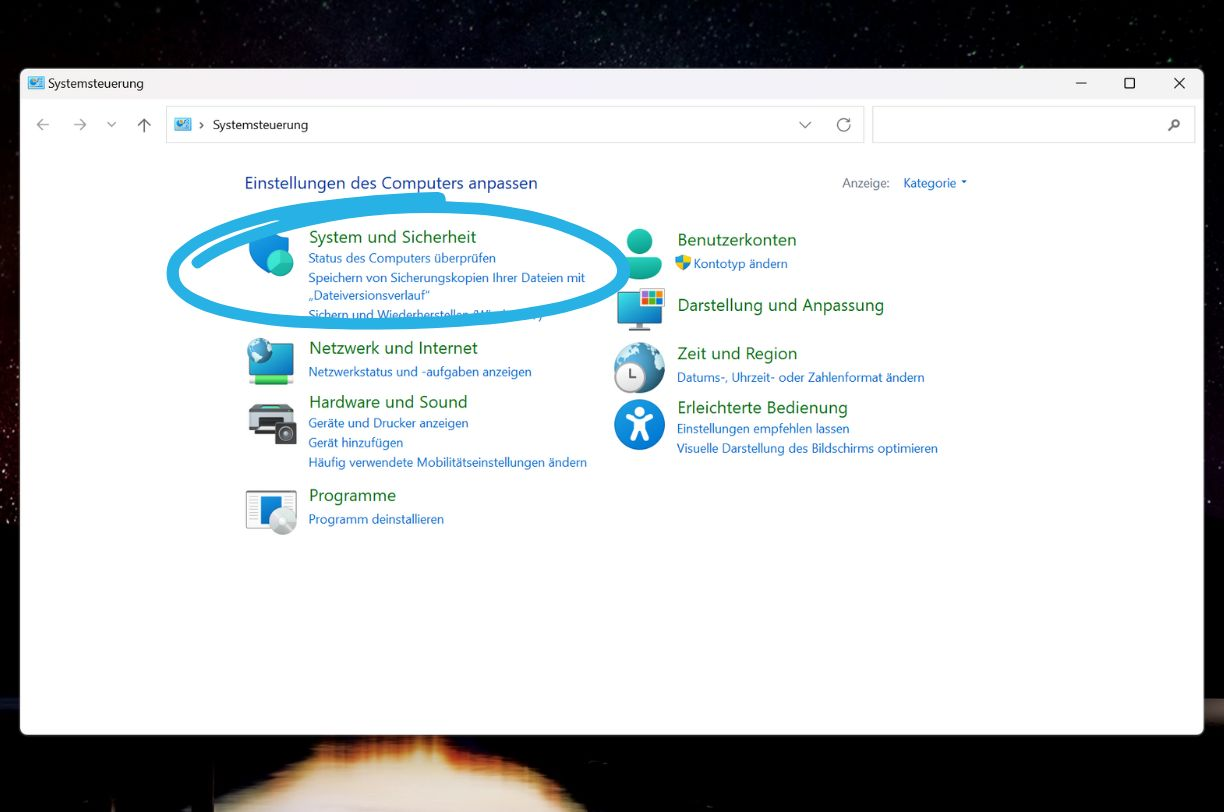Open recent locations dropdown arrow
This screenshot has height=812, width=1224.
pos(111,125)
